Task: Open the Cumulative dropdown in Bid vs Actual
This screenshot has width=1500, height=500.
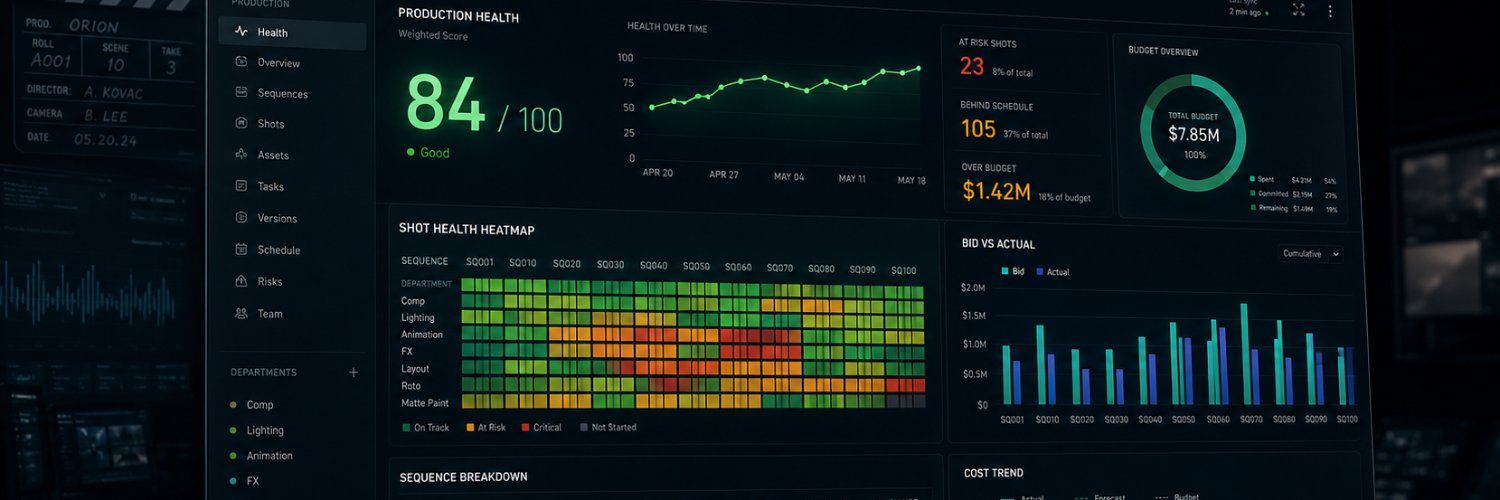Action: coord(1309,254)
